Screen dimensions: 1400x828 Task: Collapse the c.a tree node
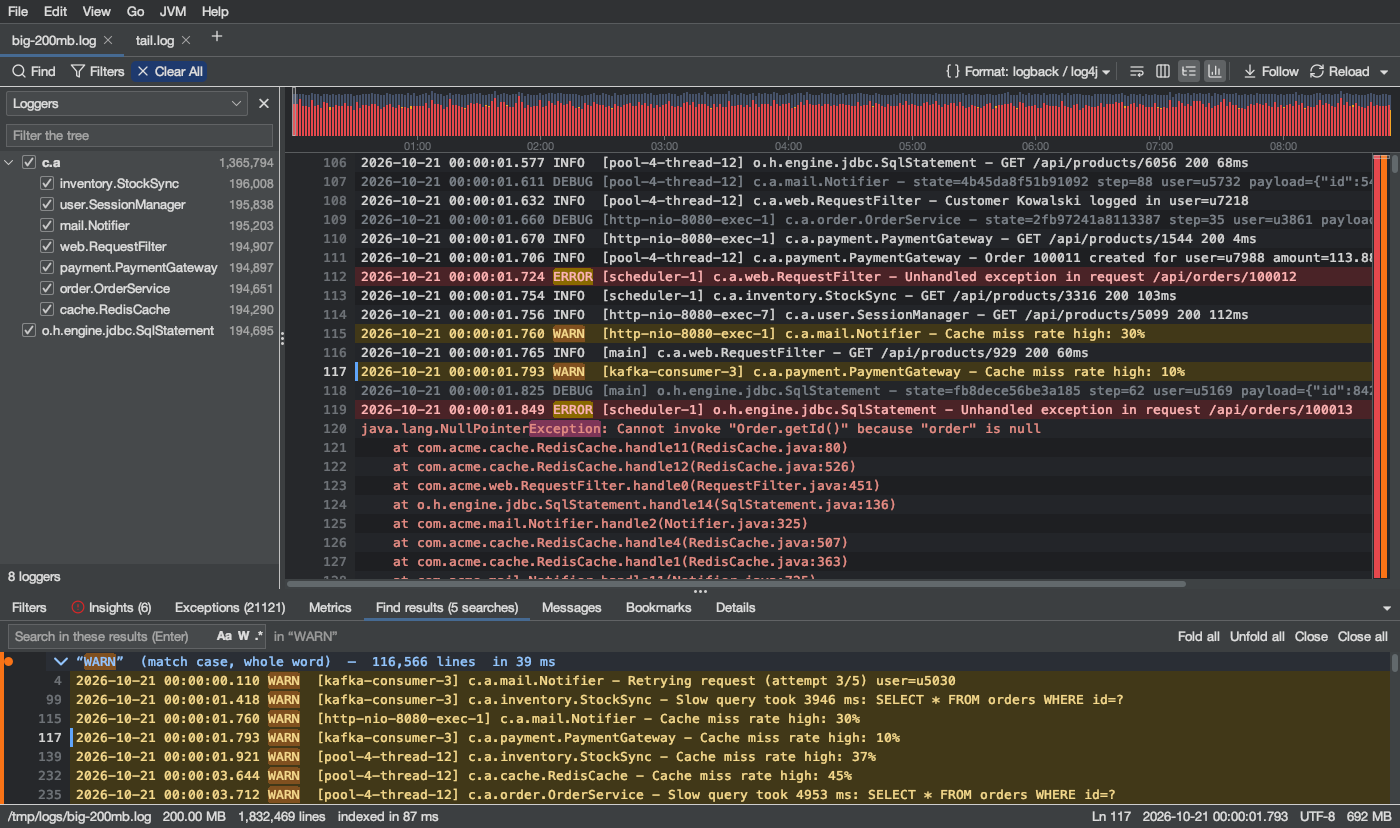pos(10,162)
